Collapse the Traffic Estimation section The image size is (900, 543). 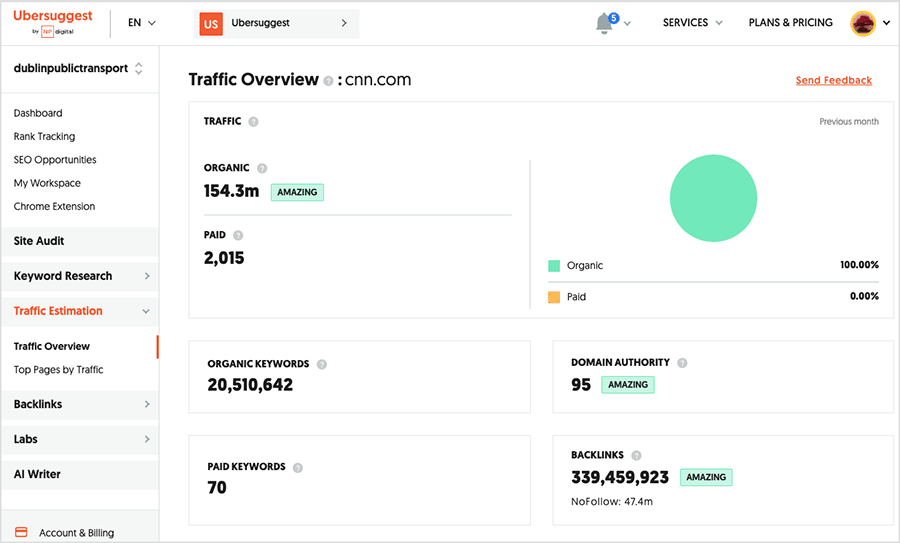coord(80,311)
